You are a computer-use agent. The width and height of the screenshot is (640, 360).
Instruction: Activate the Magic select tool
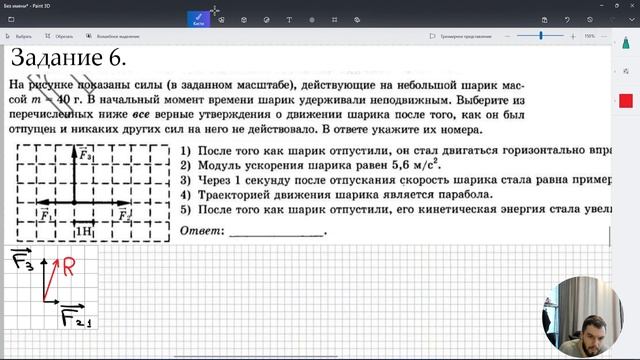tap(113, 36)
